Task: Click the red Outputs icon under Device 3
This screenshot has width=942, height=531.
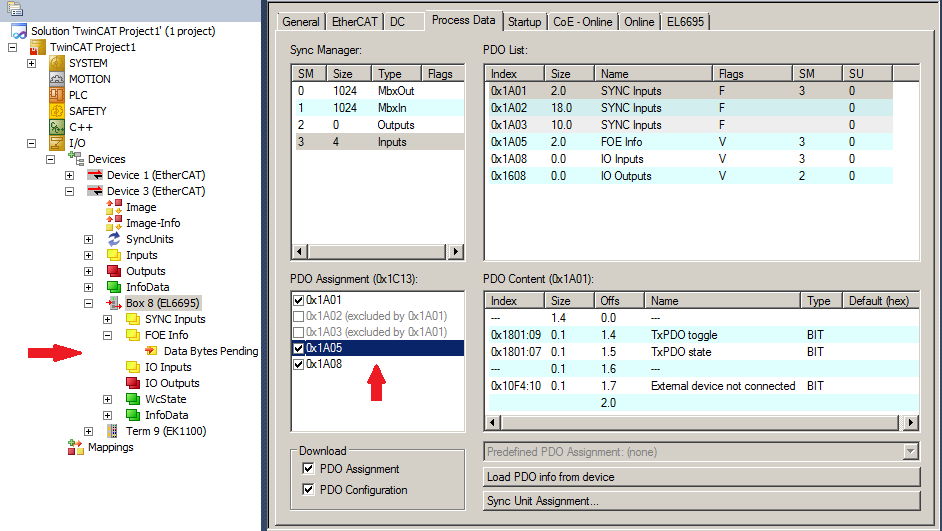Action: (x=114, y=271)
